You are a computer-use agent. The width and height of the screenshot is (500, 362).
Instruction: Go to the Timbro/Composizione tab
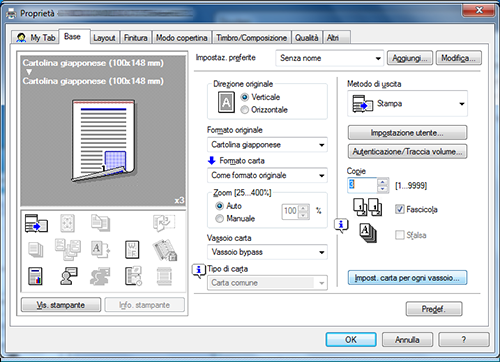click(251, 38)
